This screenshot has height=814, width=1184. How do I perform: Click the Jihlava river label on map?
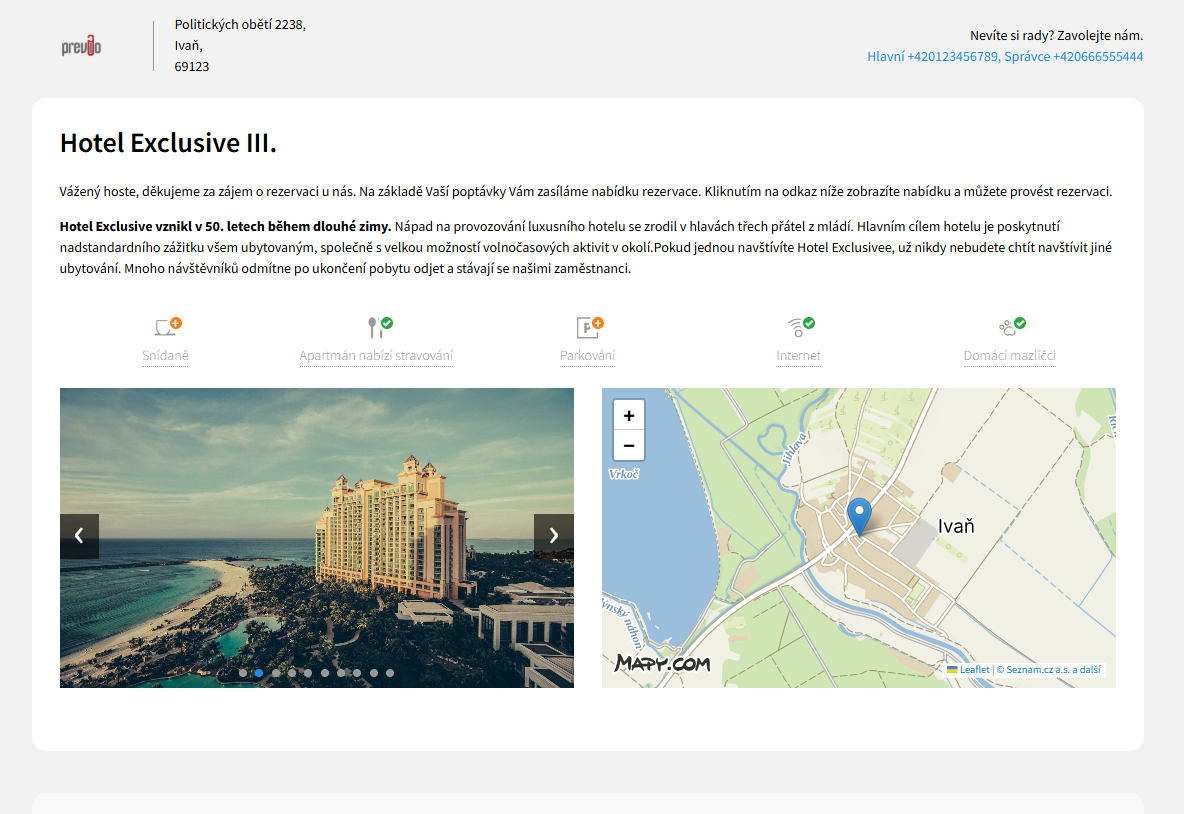click(794, 449)
